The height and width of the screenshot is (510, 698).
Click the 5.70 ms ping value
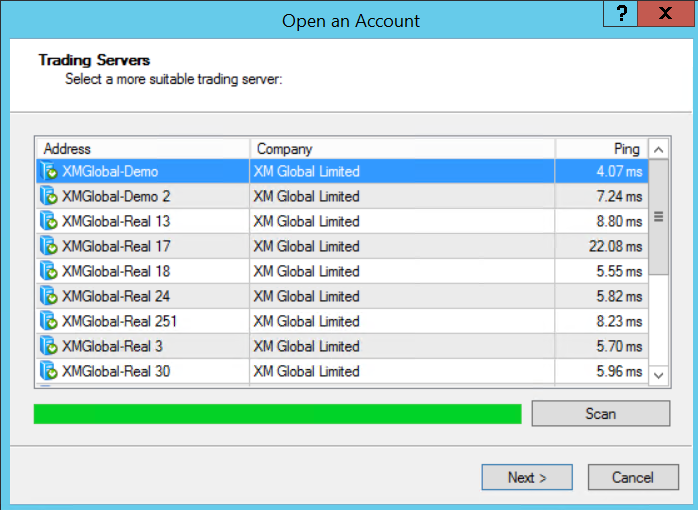tap(619, 346)
